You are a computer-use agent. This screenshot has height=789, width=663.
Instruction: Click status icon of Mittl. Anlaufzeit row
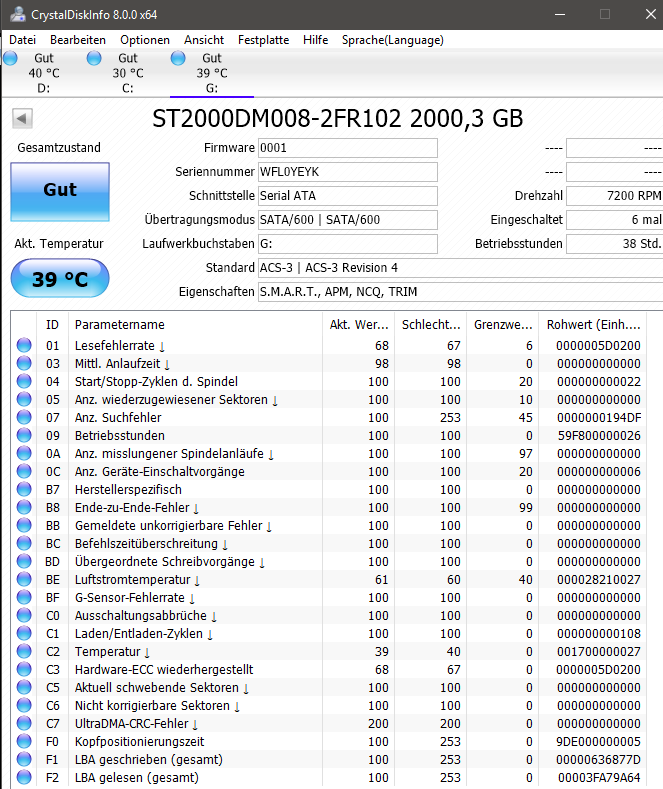pos(24,363)
